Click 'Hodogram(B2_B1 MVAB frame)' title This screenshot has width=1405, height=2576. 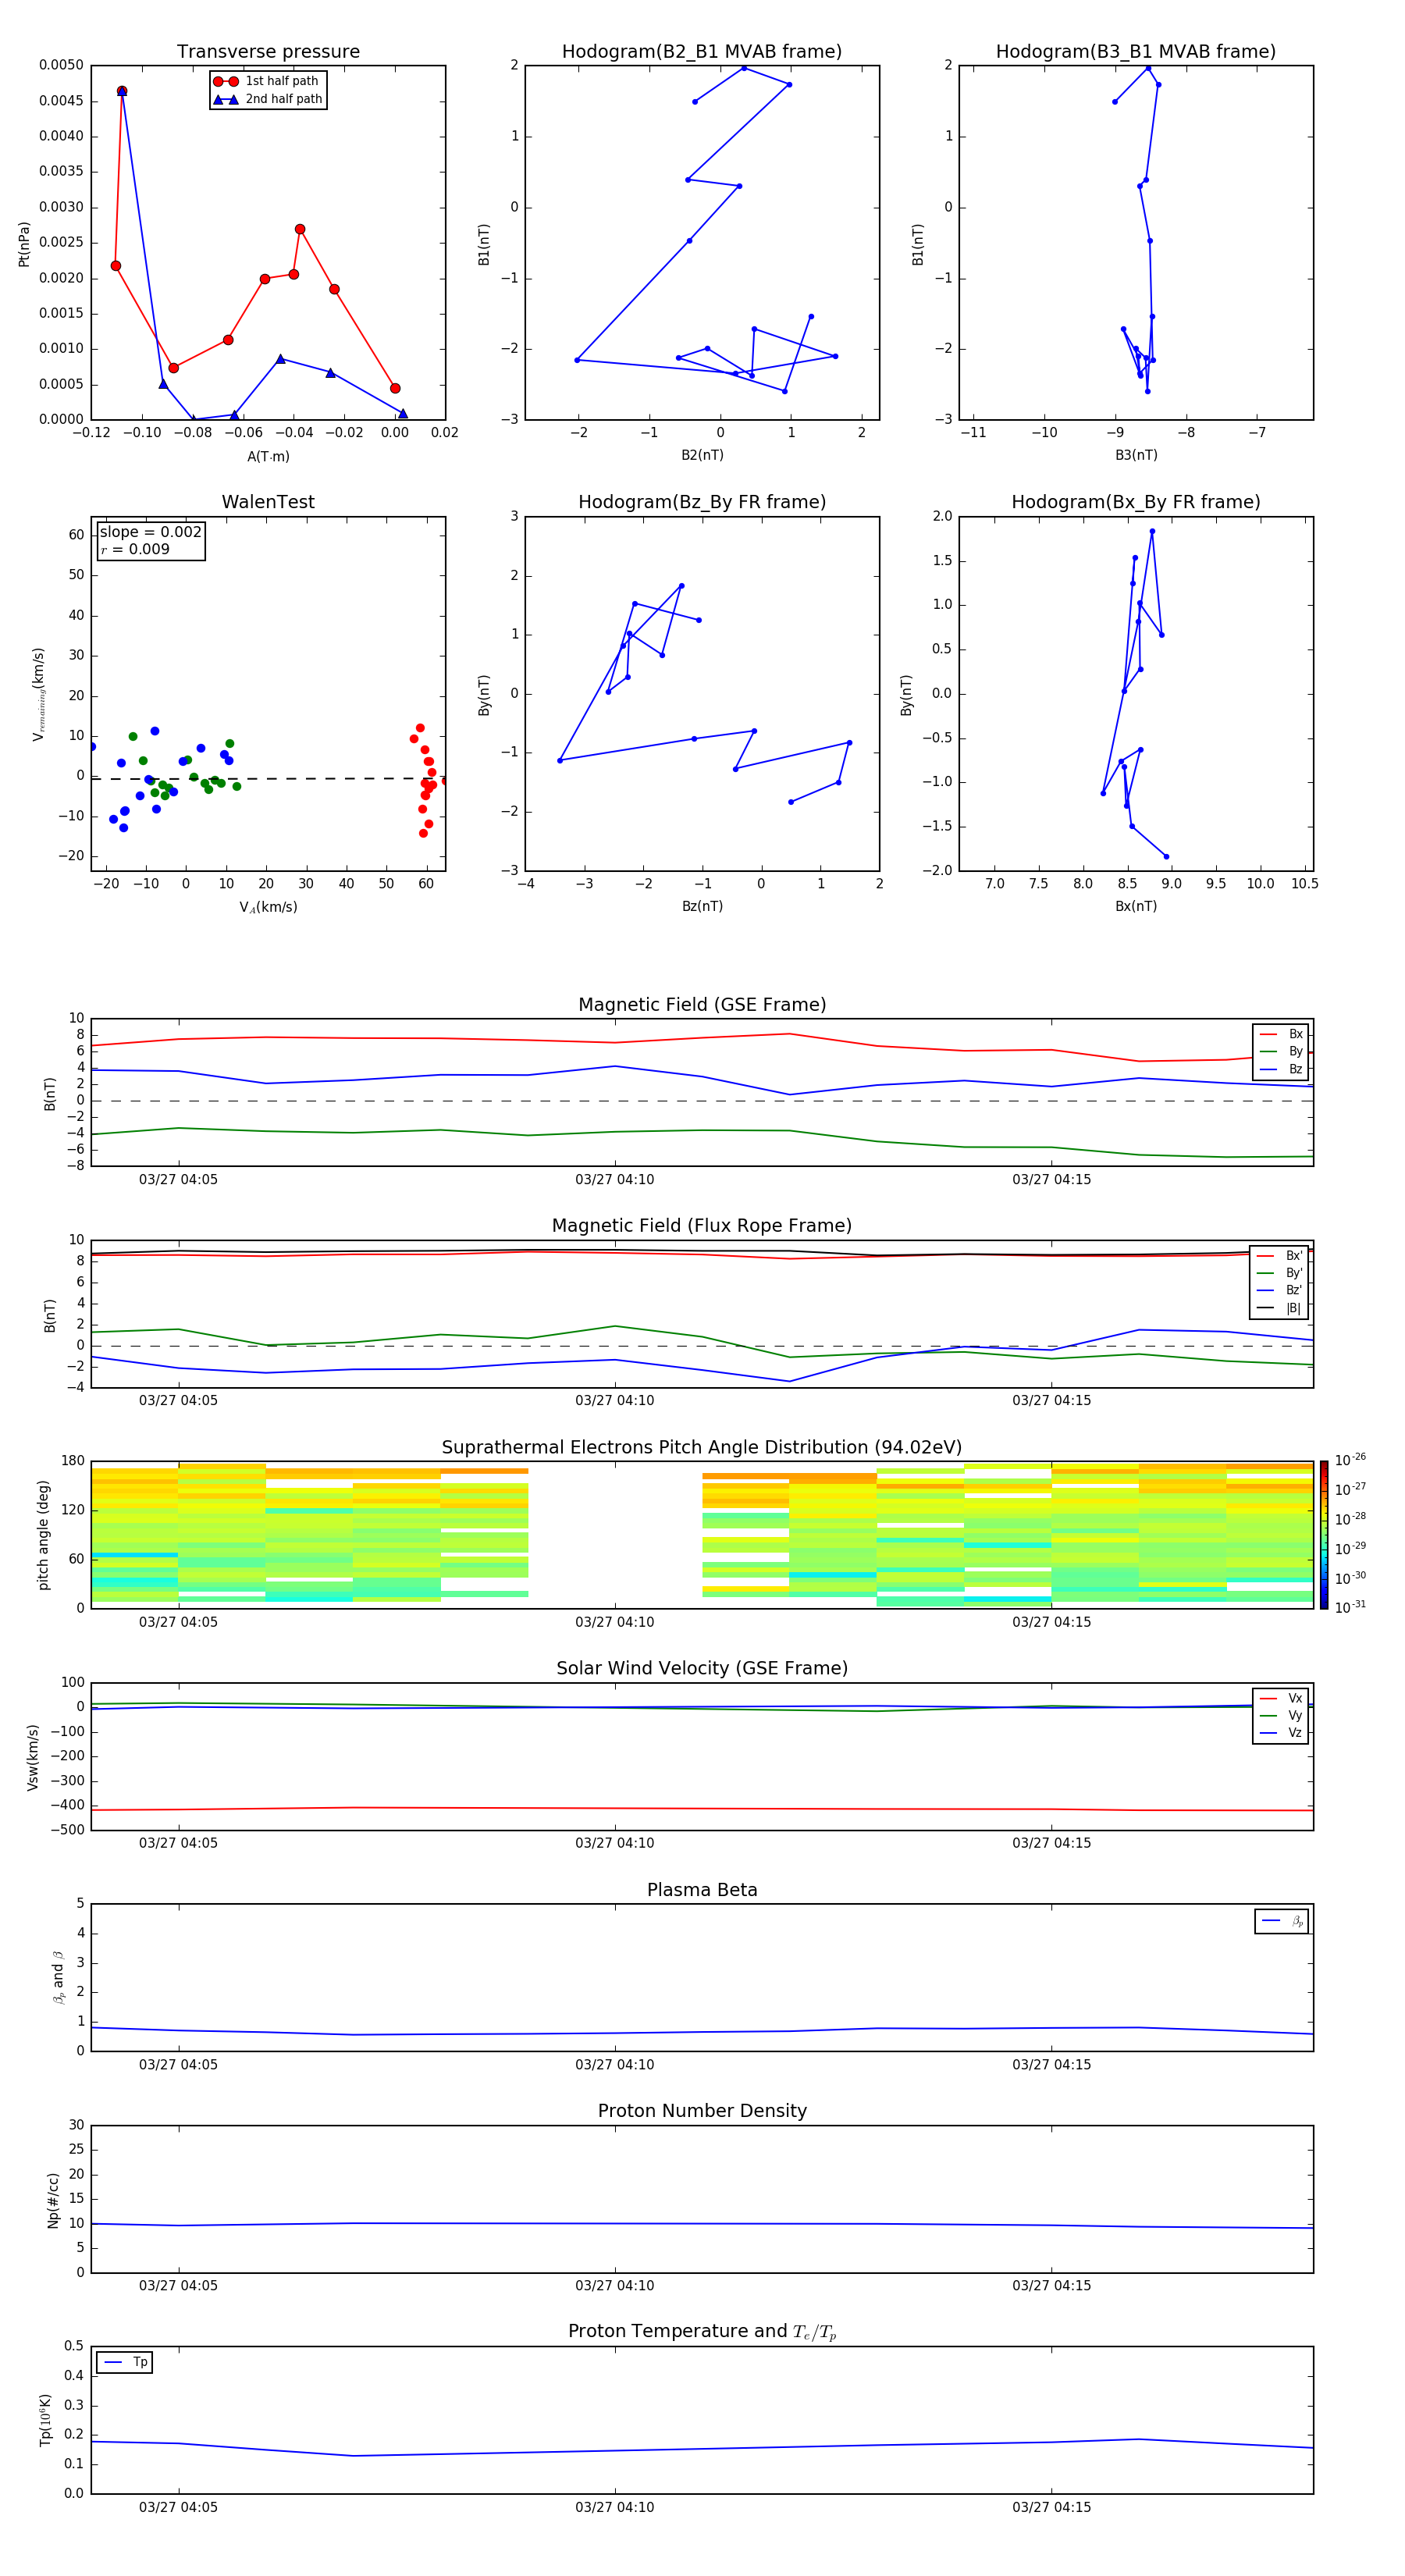[x=702, y=52]
